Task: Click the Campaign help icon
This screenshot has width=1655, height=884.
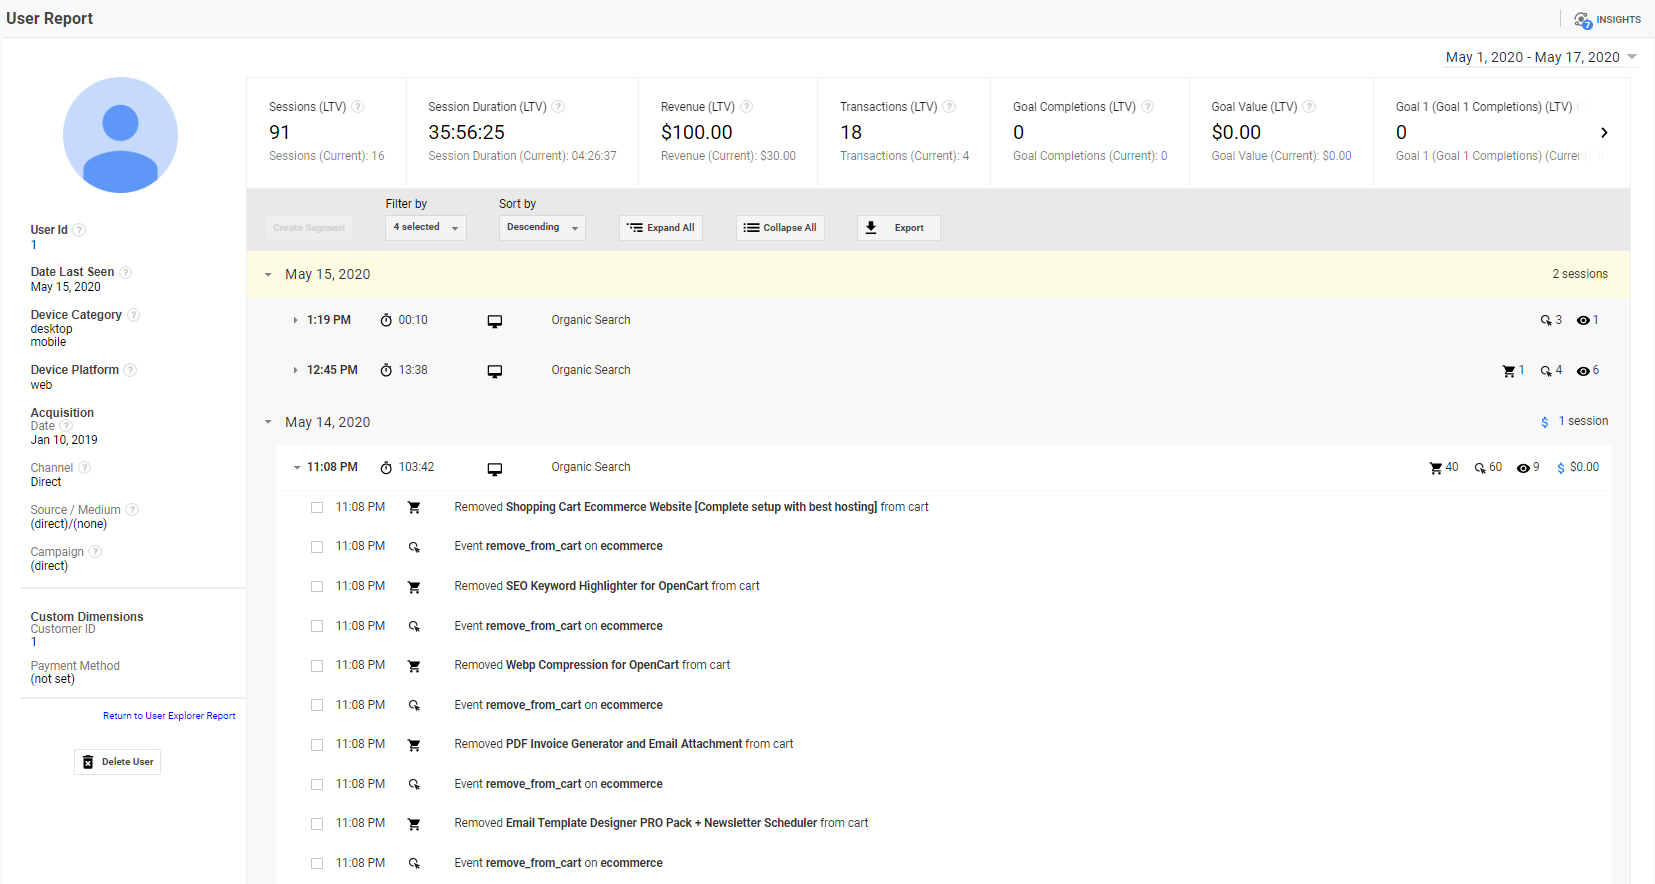Action: click(x=95, y=552)
